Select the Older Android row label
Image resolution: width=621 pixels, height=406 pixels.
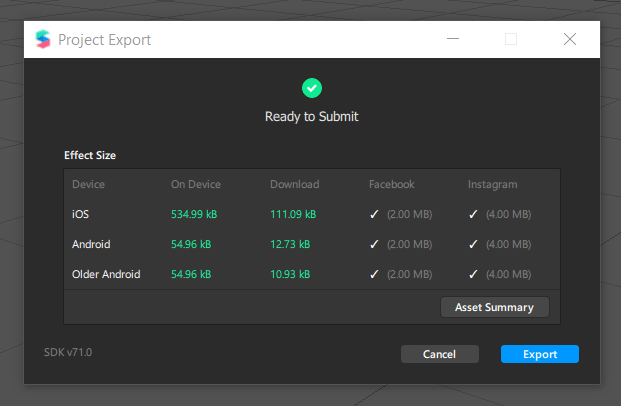[106, 274]
